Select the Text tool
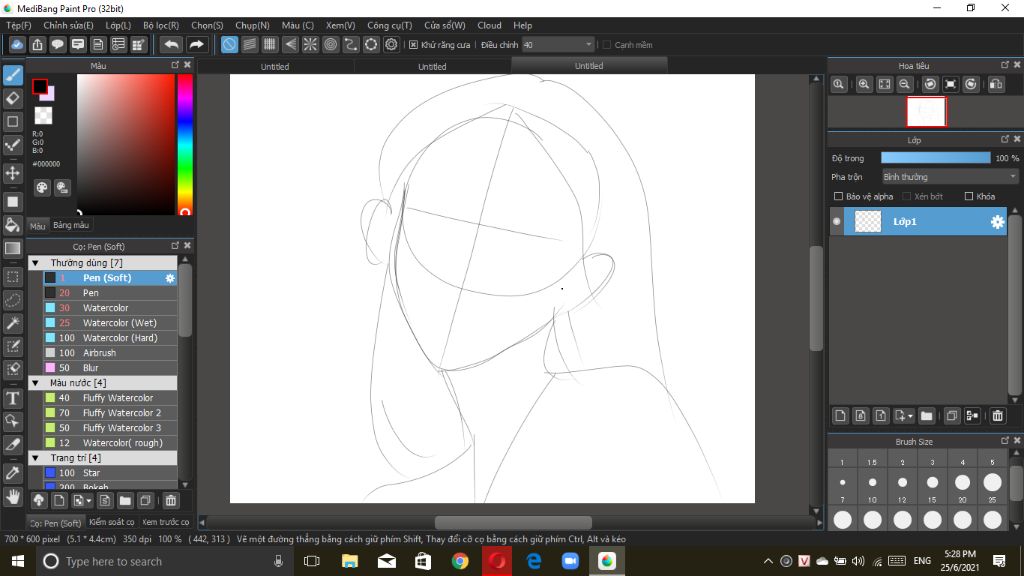 (x=12, y=398)
